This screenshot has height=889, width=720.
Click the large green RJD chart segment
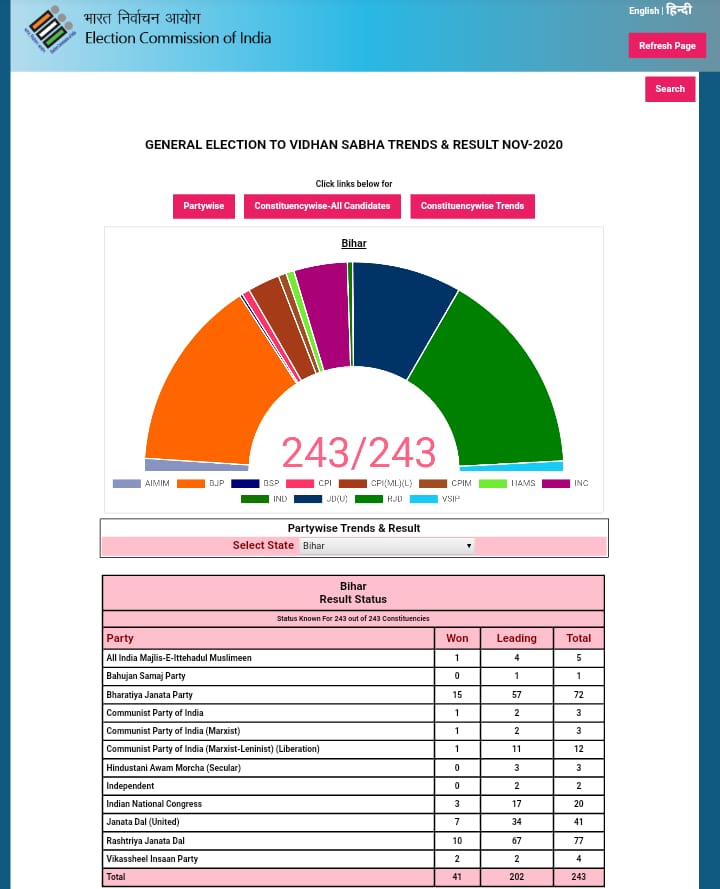pos(493,386)
